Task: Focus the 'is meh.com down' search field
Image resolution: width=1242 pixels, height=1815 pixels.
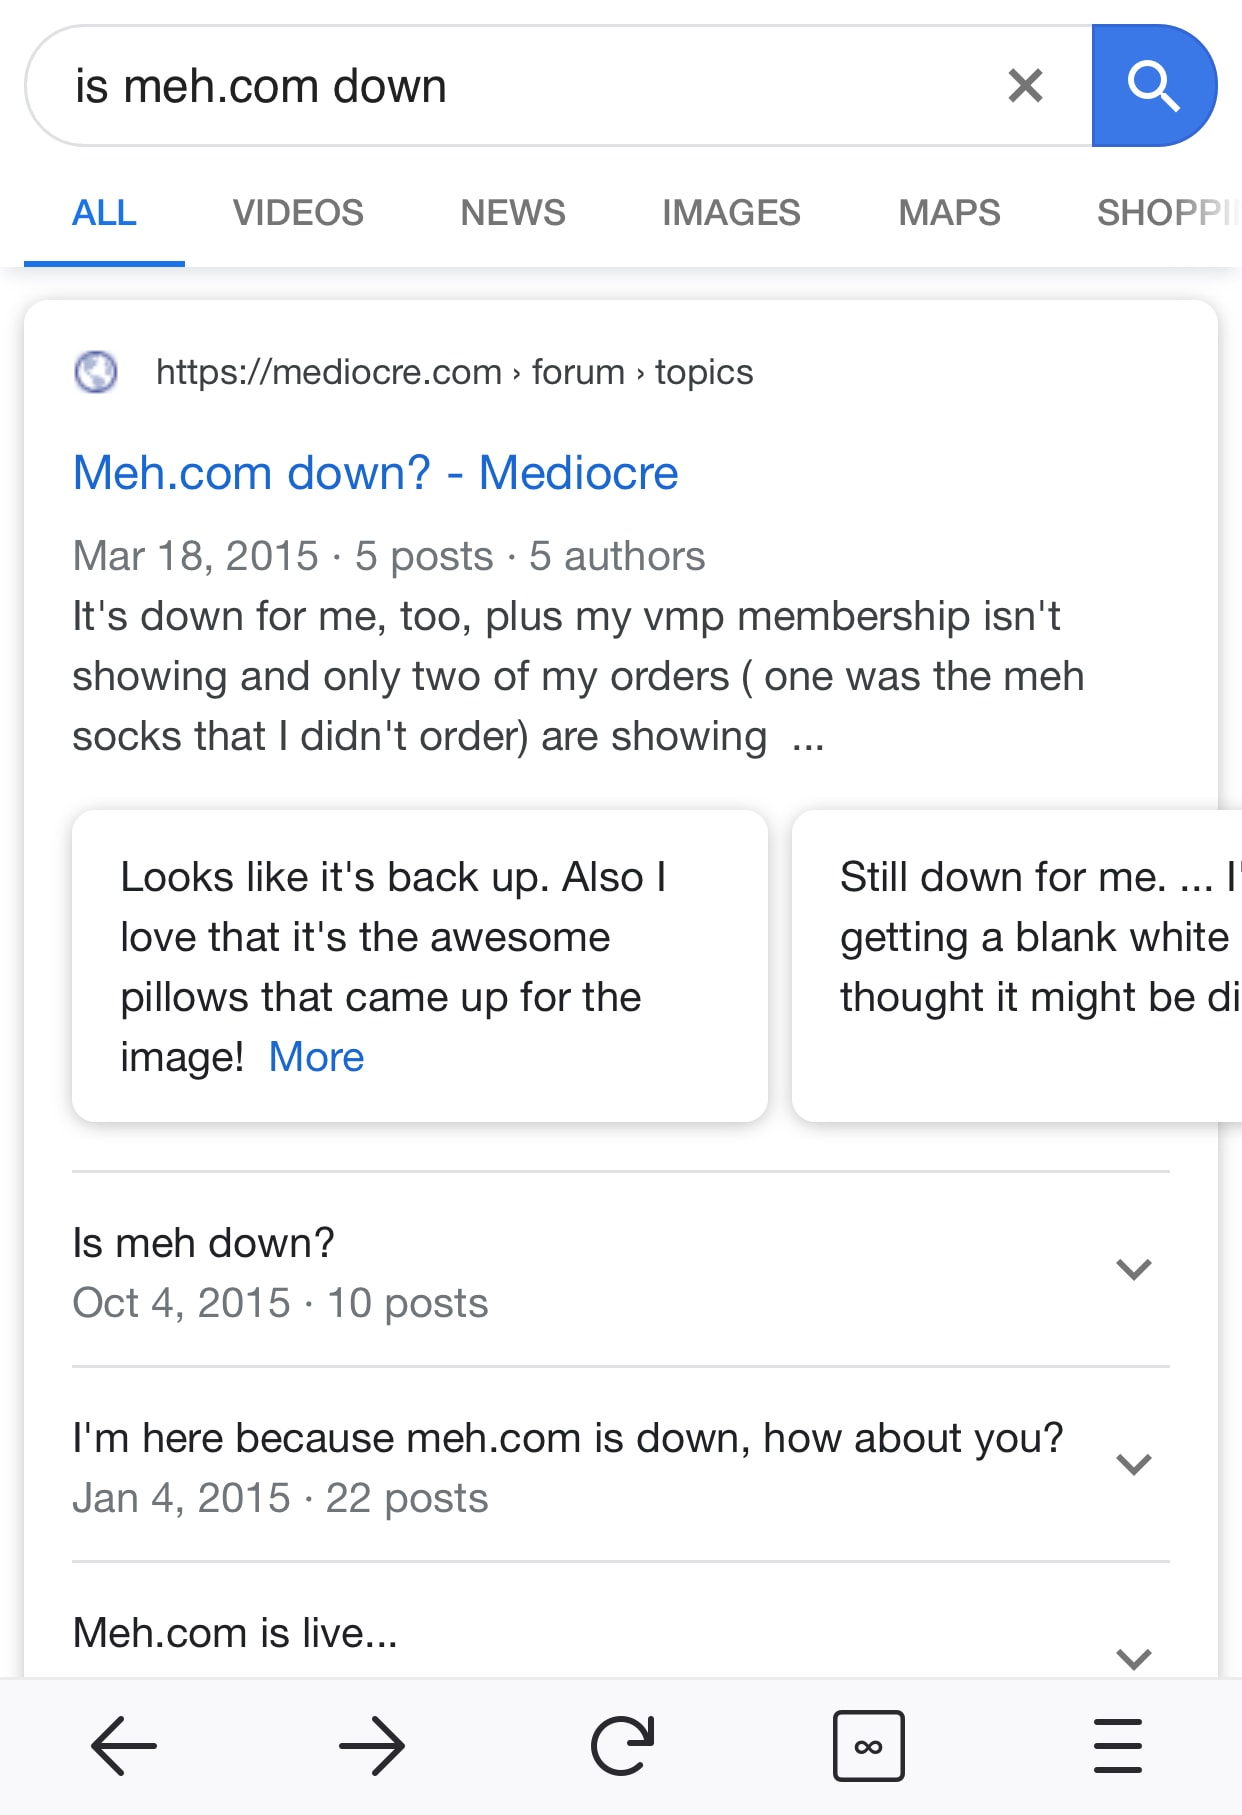Action: click(500, 86)
